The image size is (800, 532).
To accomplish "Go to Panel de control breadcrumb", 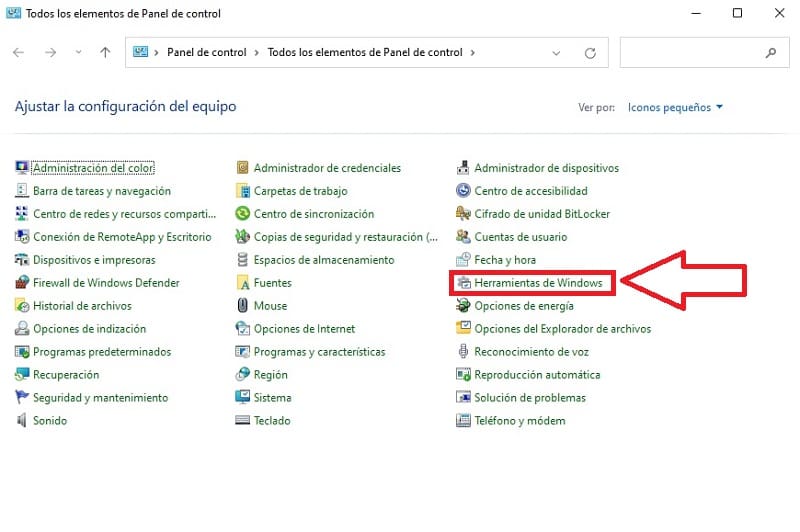I will click(207, 52).
